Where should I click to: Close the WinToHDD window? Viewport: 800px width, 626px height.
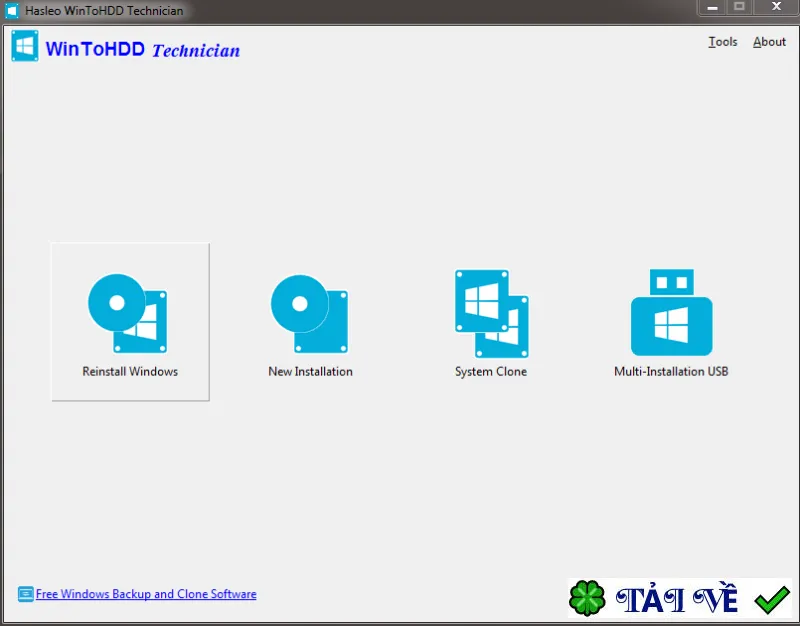point(777,7)
